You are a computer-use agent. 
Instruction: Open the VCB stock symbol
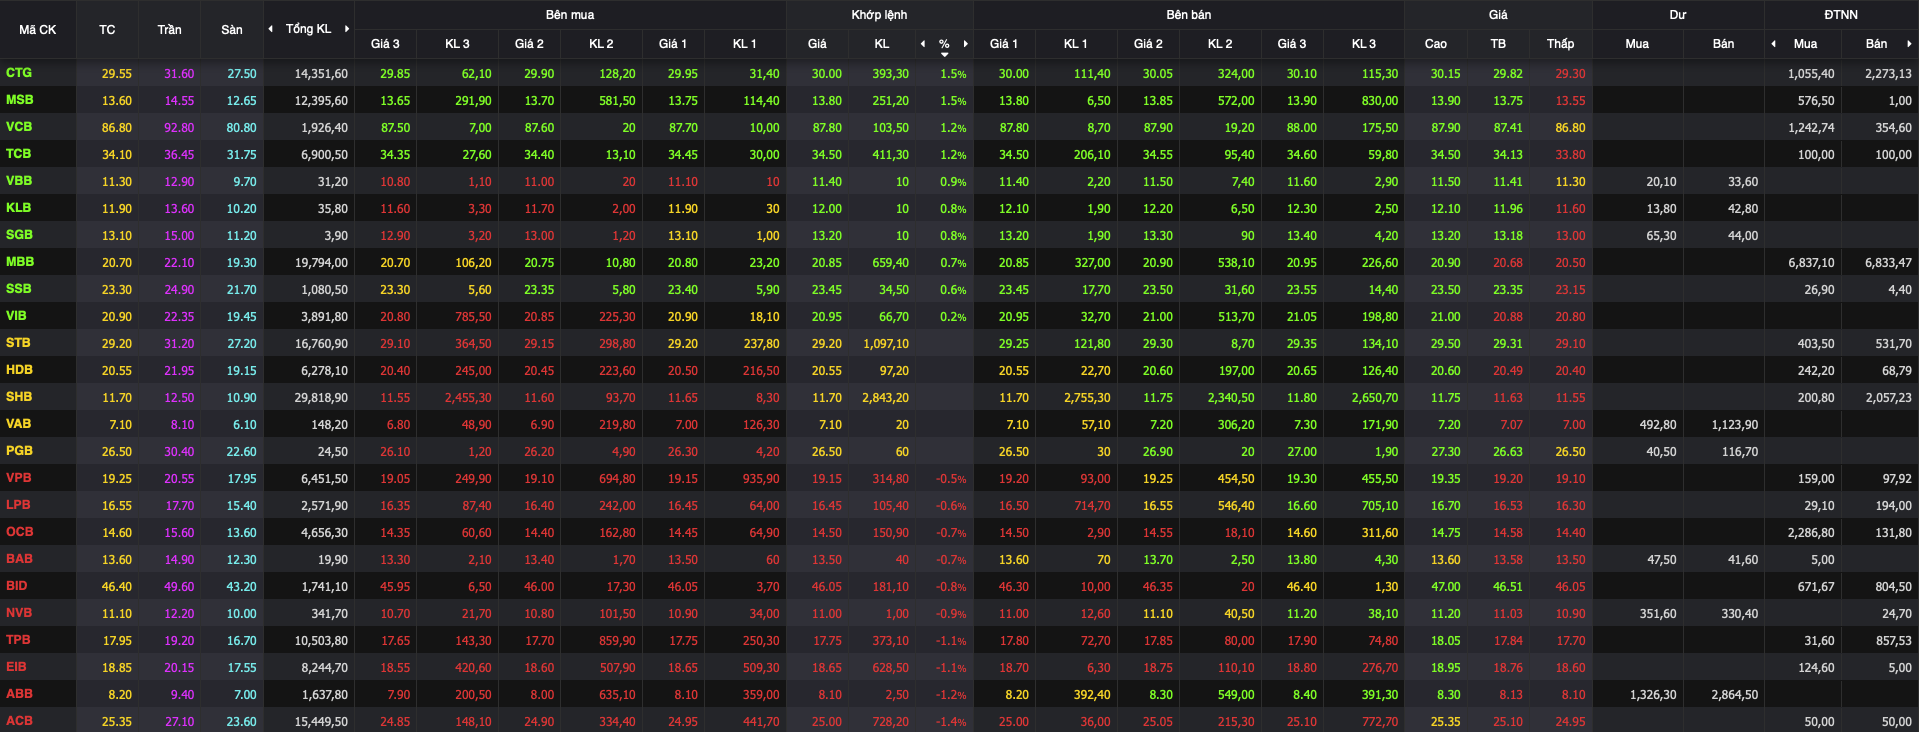tap(19, 127)
